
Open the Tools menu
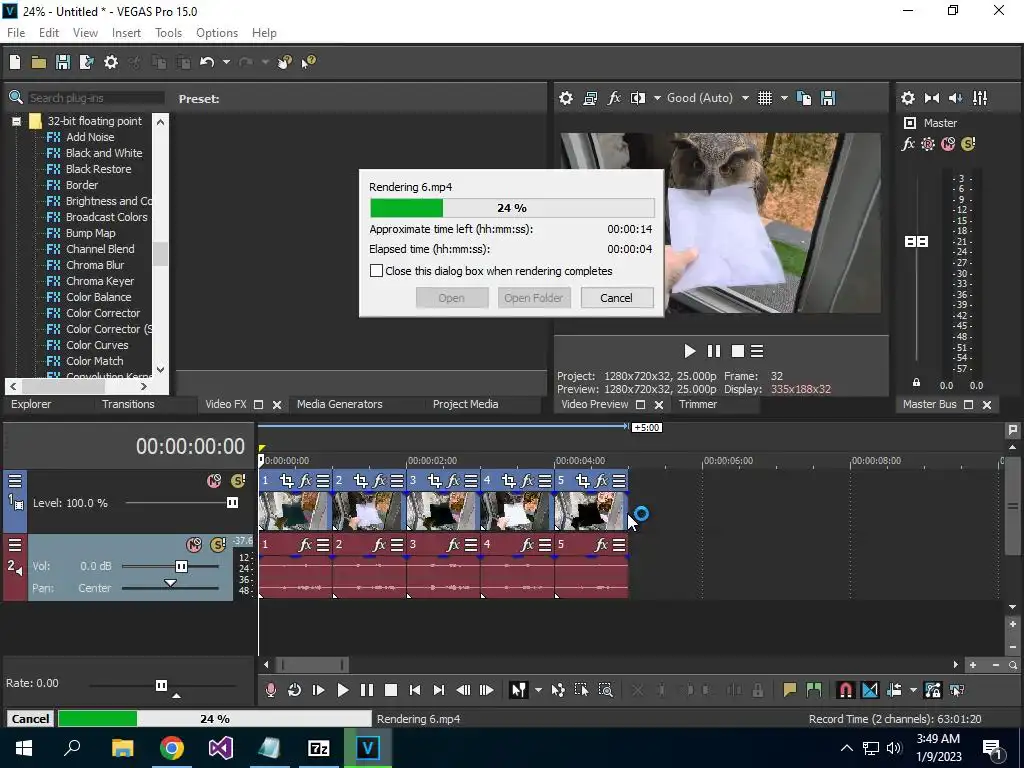pos(168,33)
